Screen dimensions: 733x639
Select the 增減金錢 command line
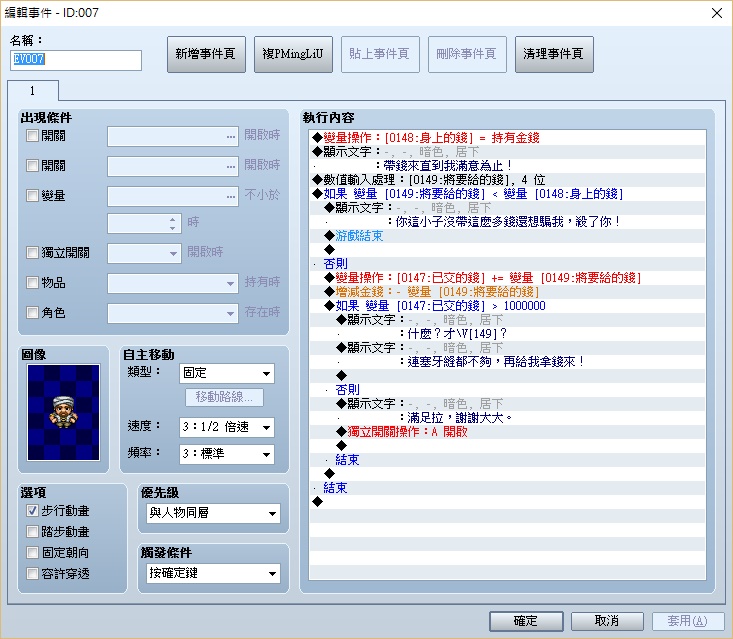[508, 292]
